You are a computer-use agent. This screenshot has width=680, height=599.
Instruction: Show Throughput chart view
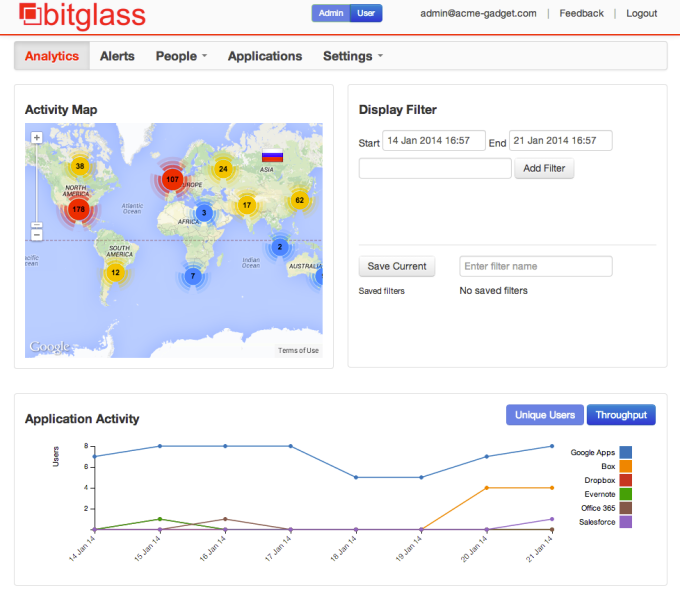(621, 415)
